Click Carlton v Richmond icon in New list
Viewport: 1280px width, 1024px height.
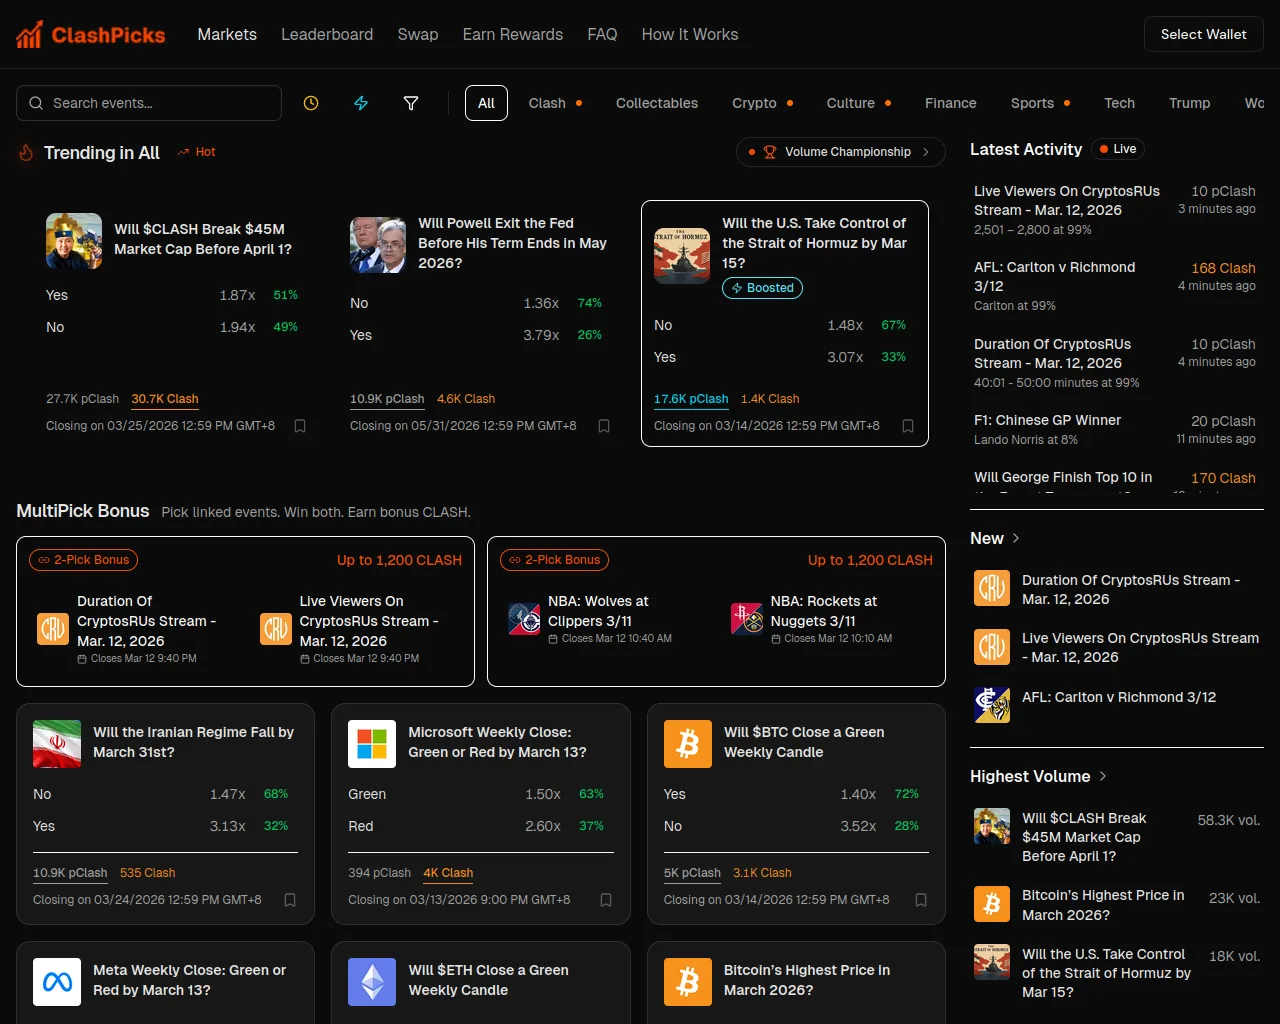point(992,705)
